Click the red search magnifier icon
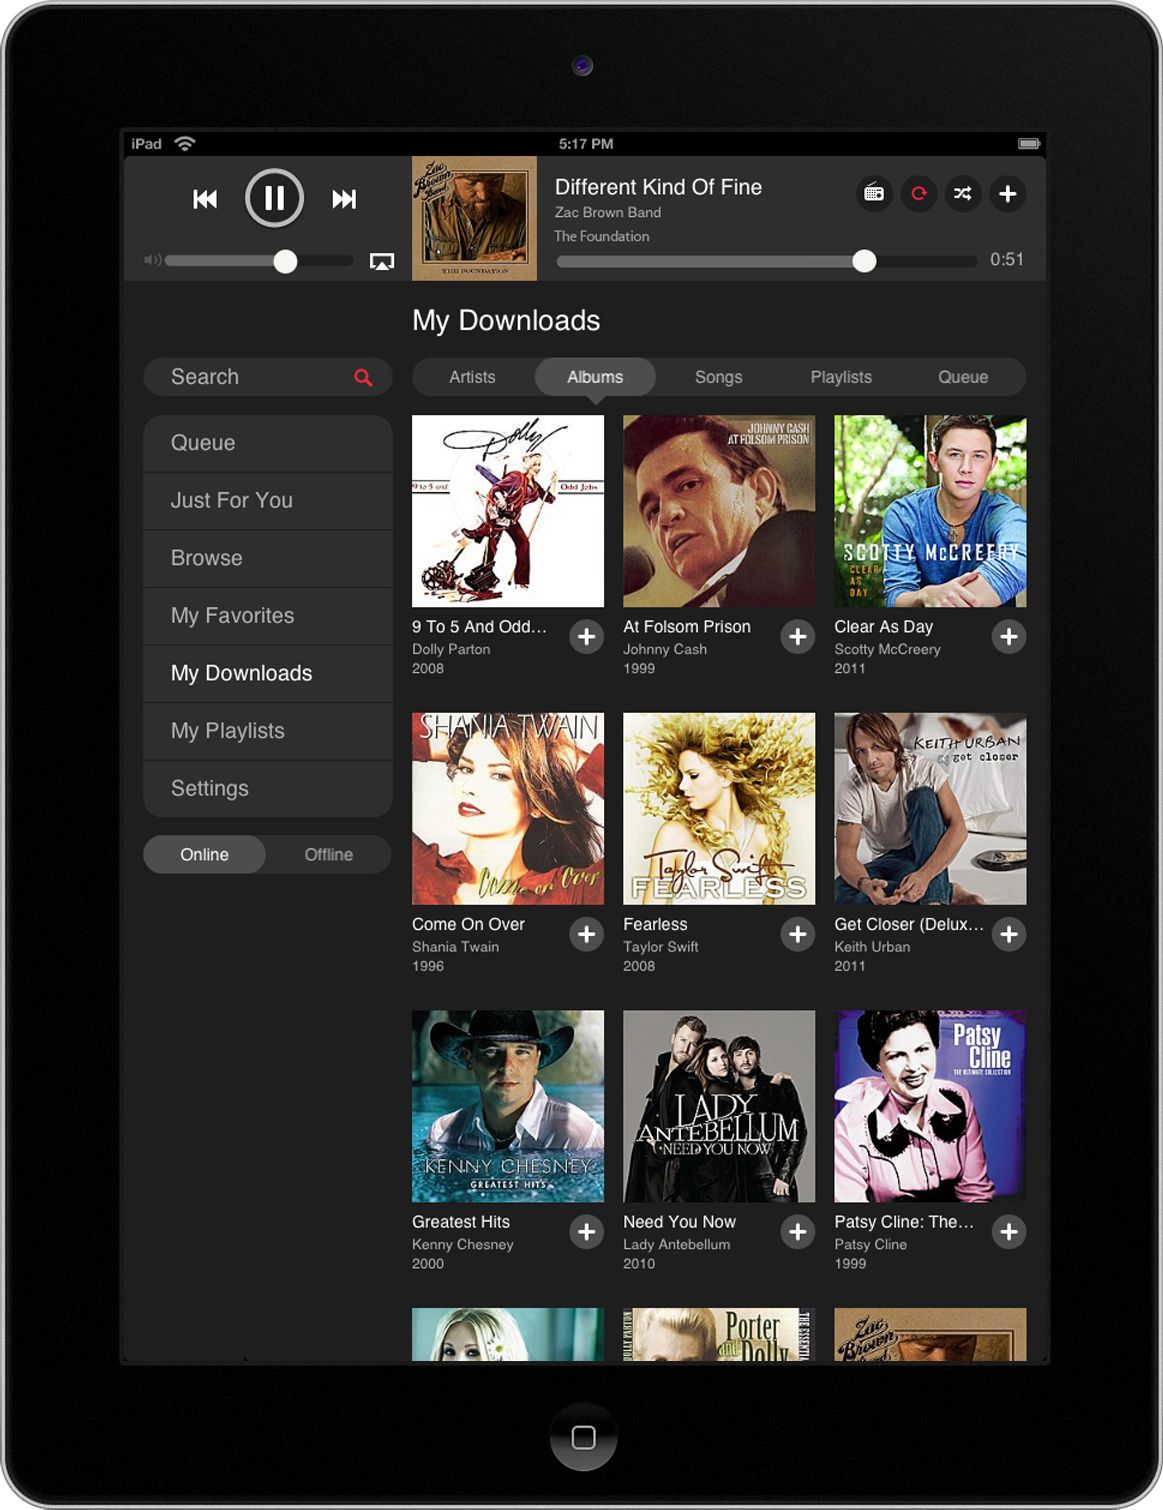Screen dimensions: 1163x1510 (x=363, y=377)
